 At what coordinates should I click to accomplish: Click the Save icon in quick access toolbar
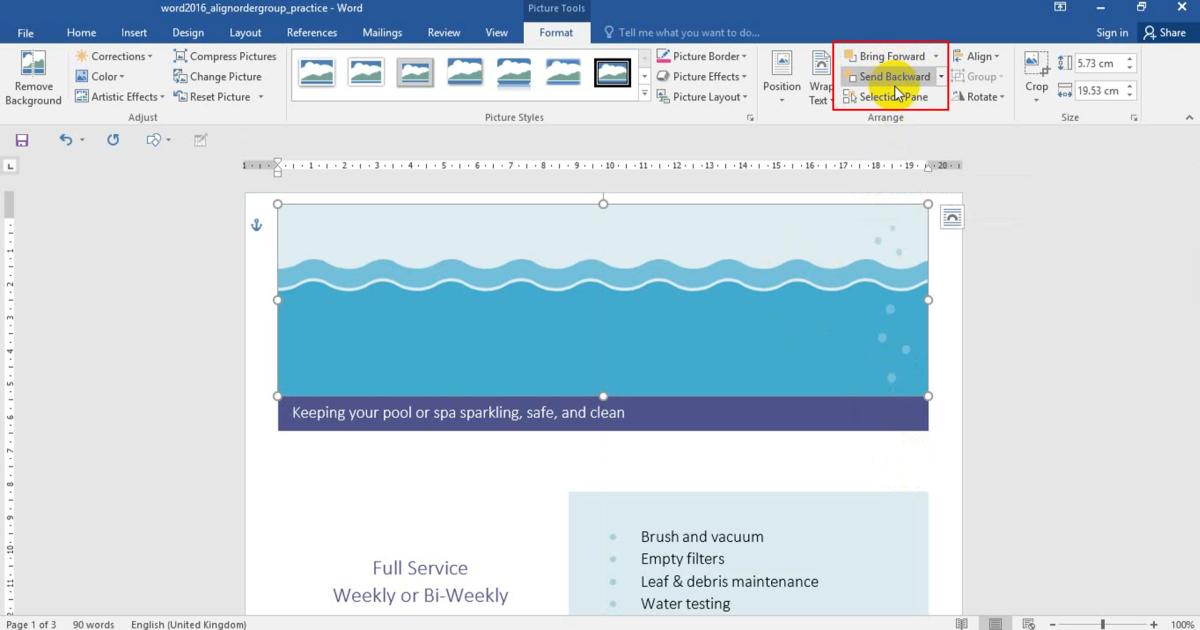coord(22,140)
